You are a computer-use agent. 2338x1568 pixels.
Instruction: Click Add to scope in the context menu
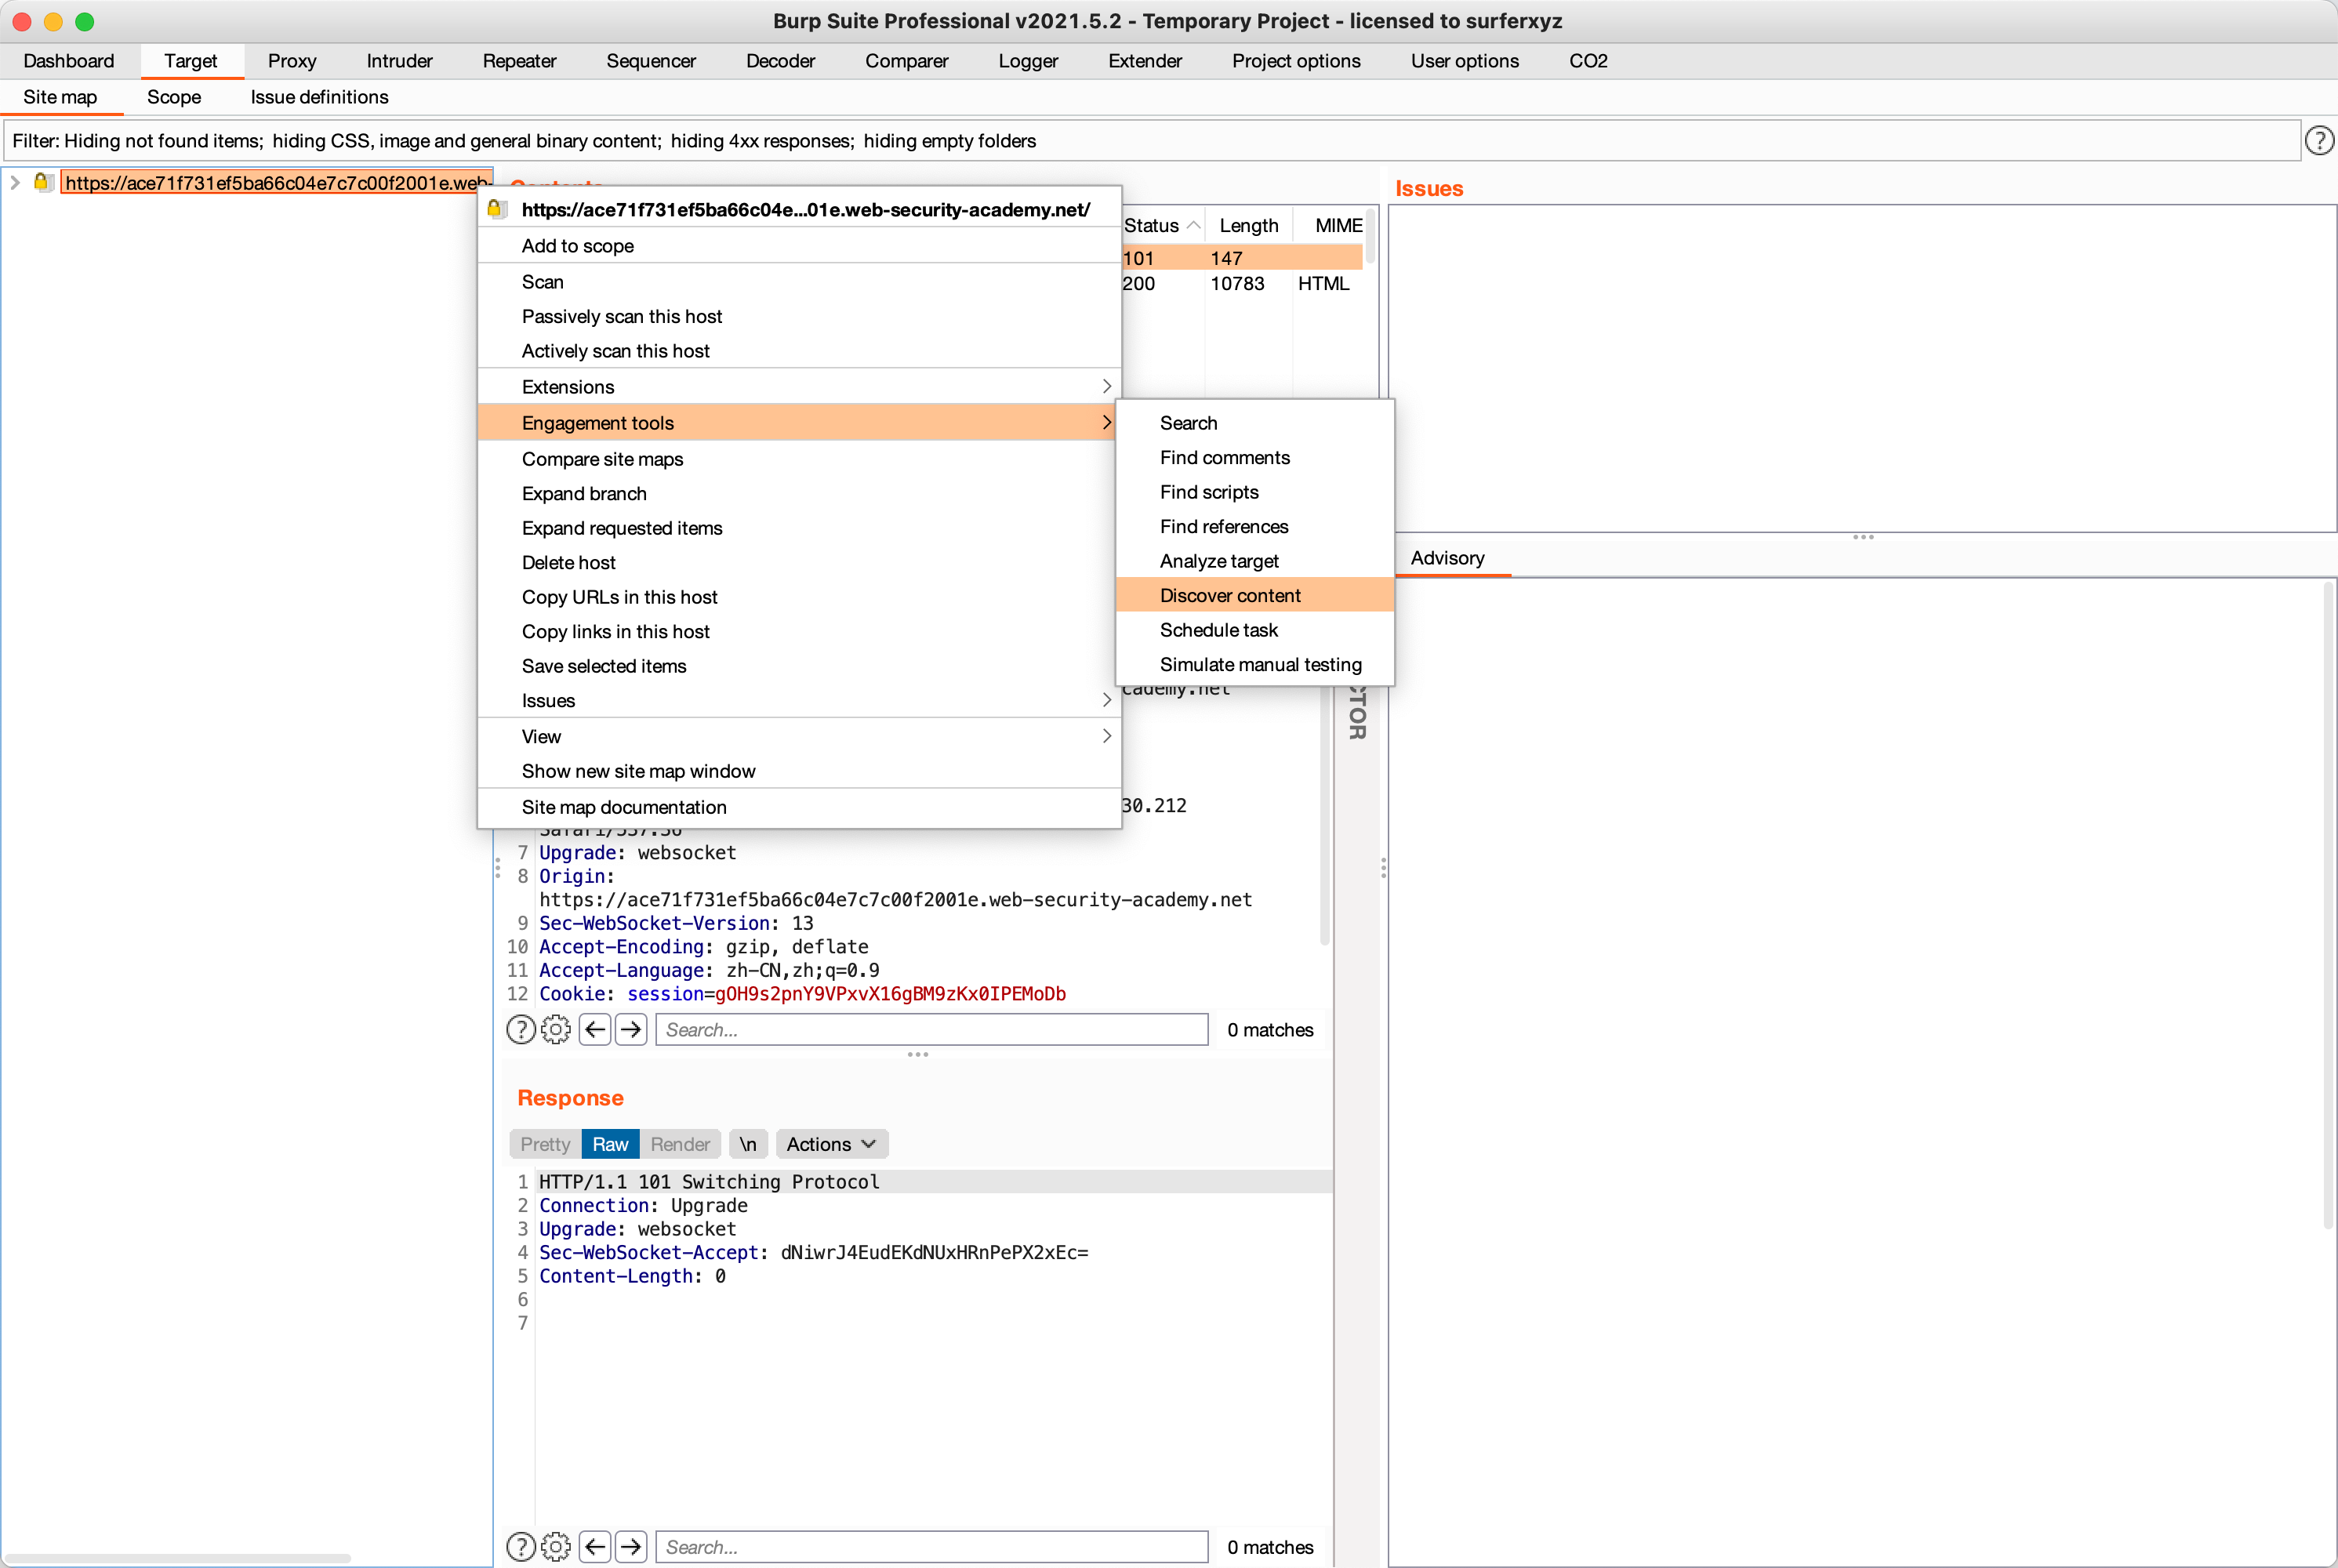pos(578,246)
